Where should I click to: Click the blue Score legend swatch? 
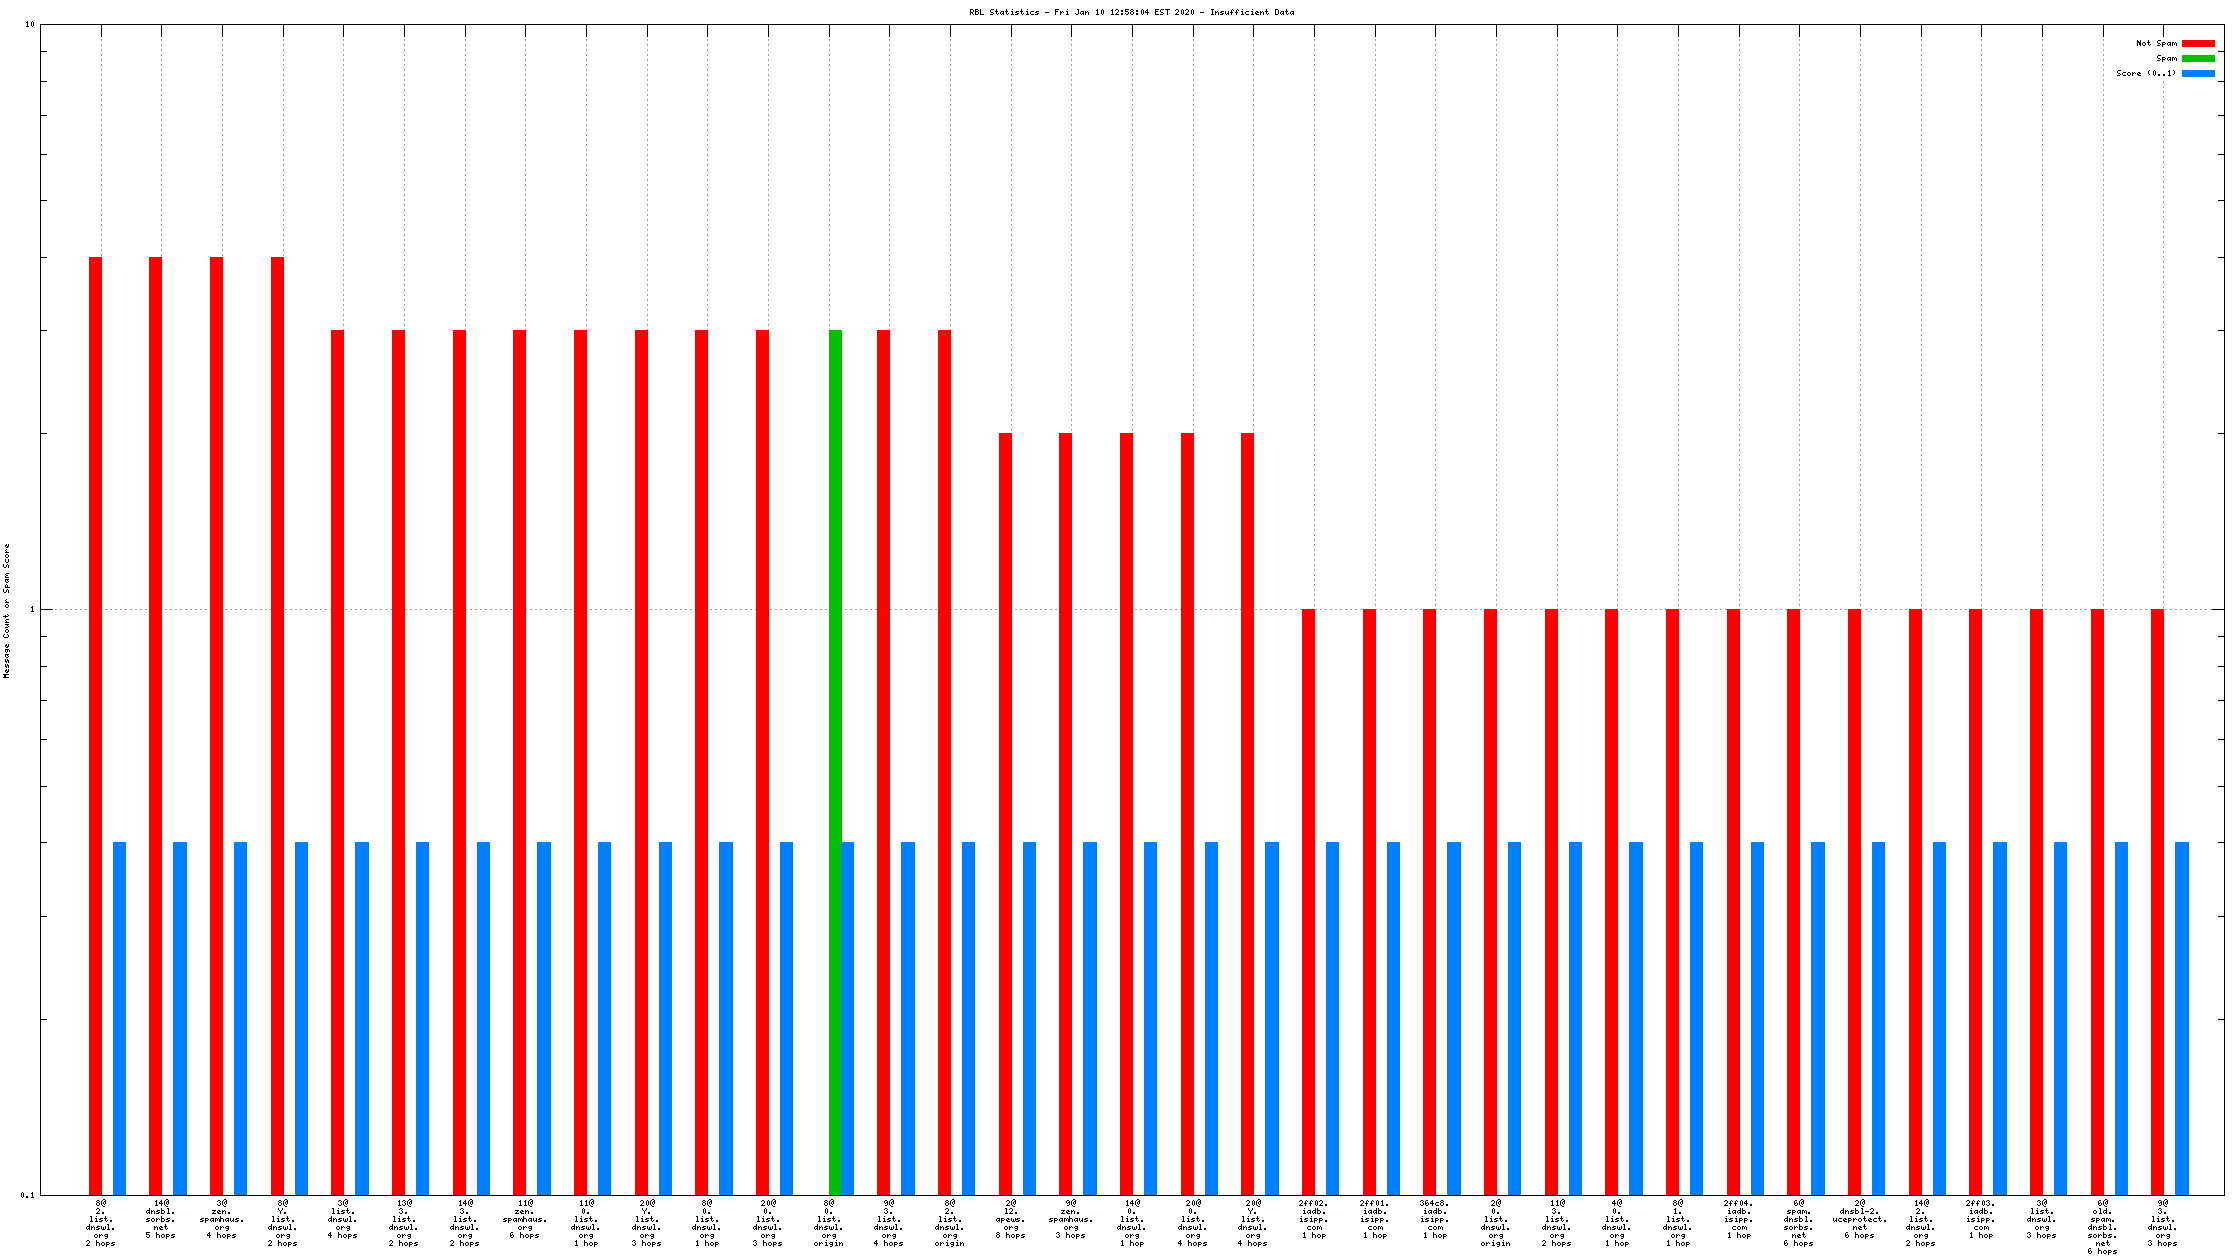coord(2198,73)
